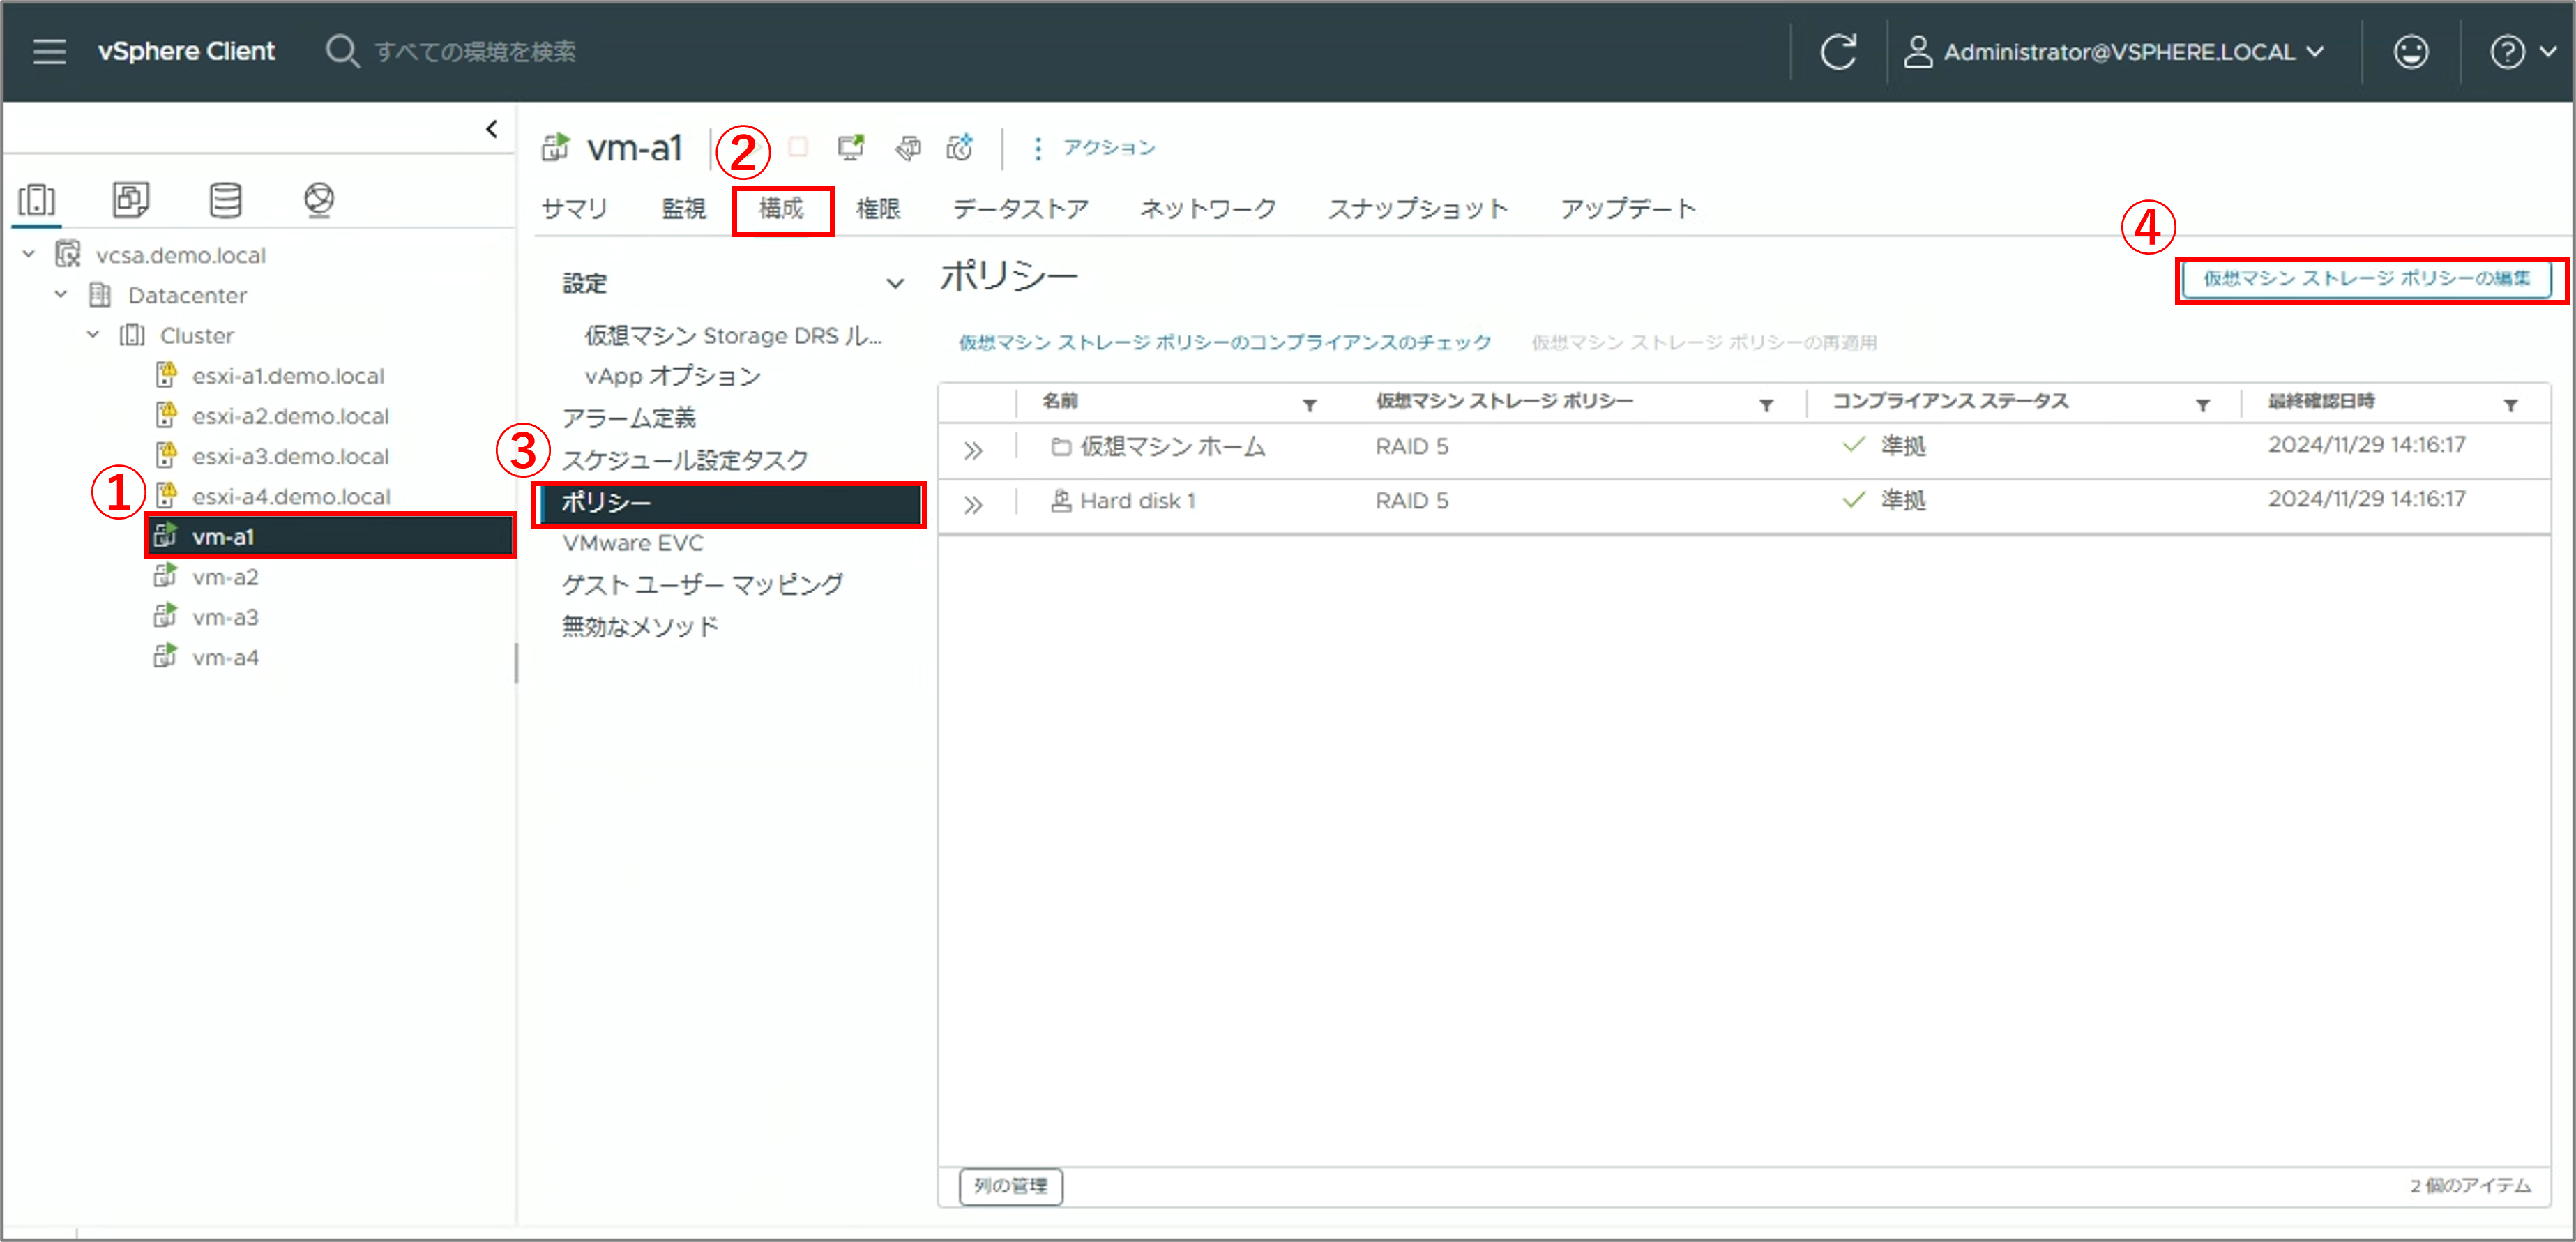Open VMware EVC settings
2576x1242 pixels.
[632, 543]
